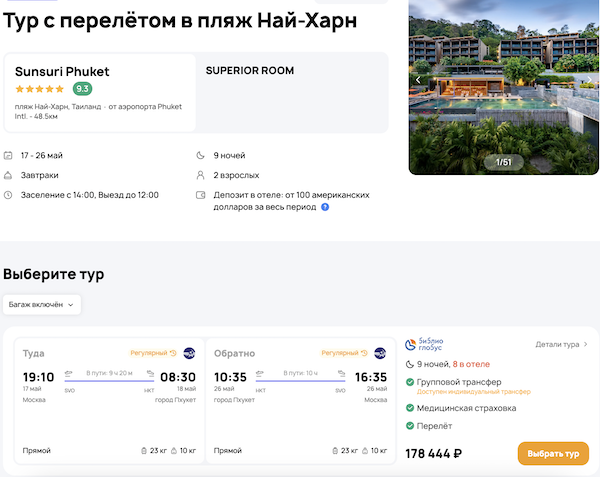Click the airline logo on Обратно flight
The image size is (600, 477).
pos(380,353)
